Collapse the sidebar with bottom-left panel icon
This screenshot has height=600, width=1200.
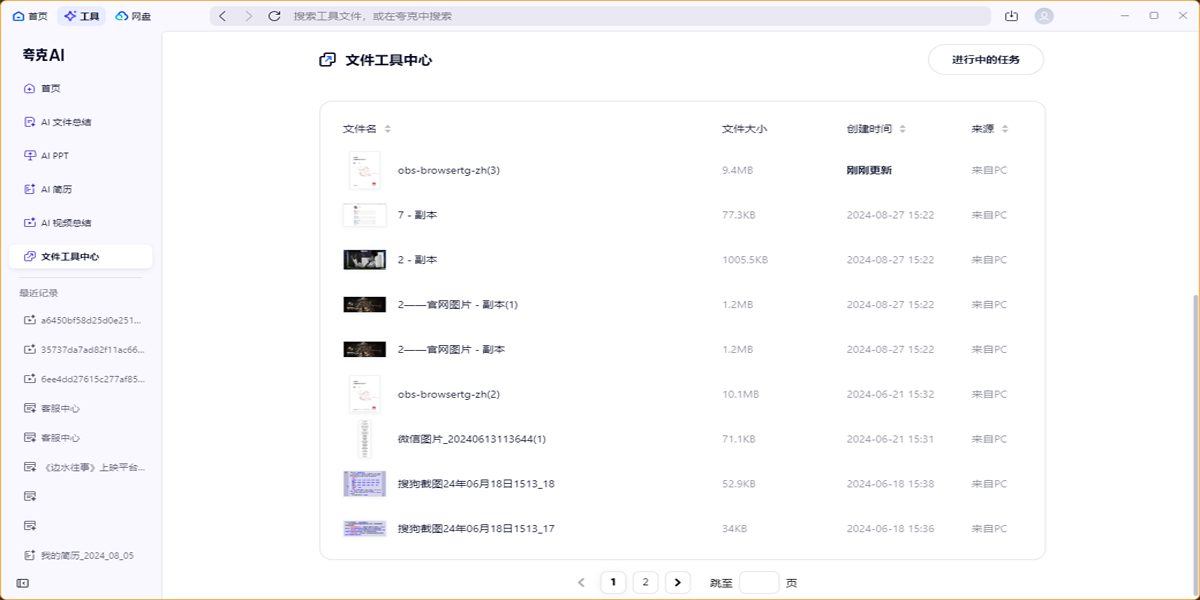tap(22, 583)
